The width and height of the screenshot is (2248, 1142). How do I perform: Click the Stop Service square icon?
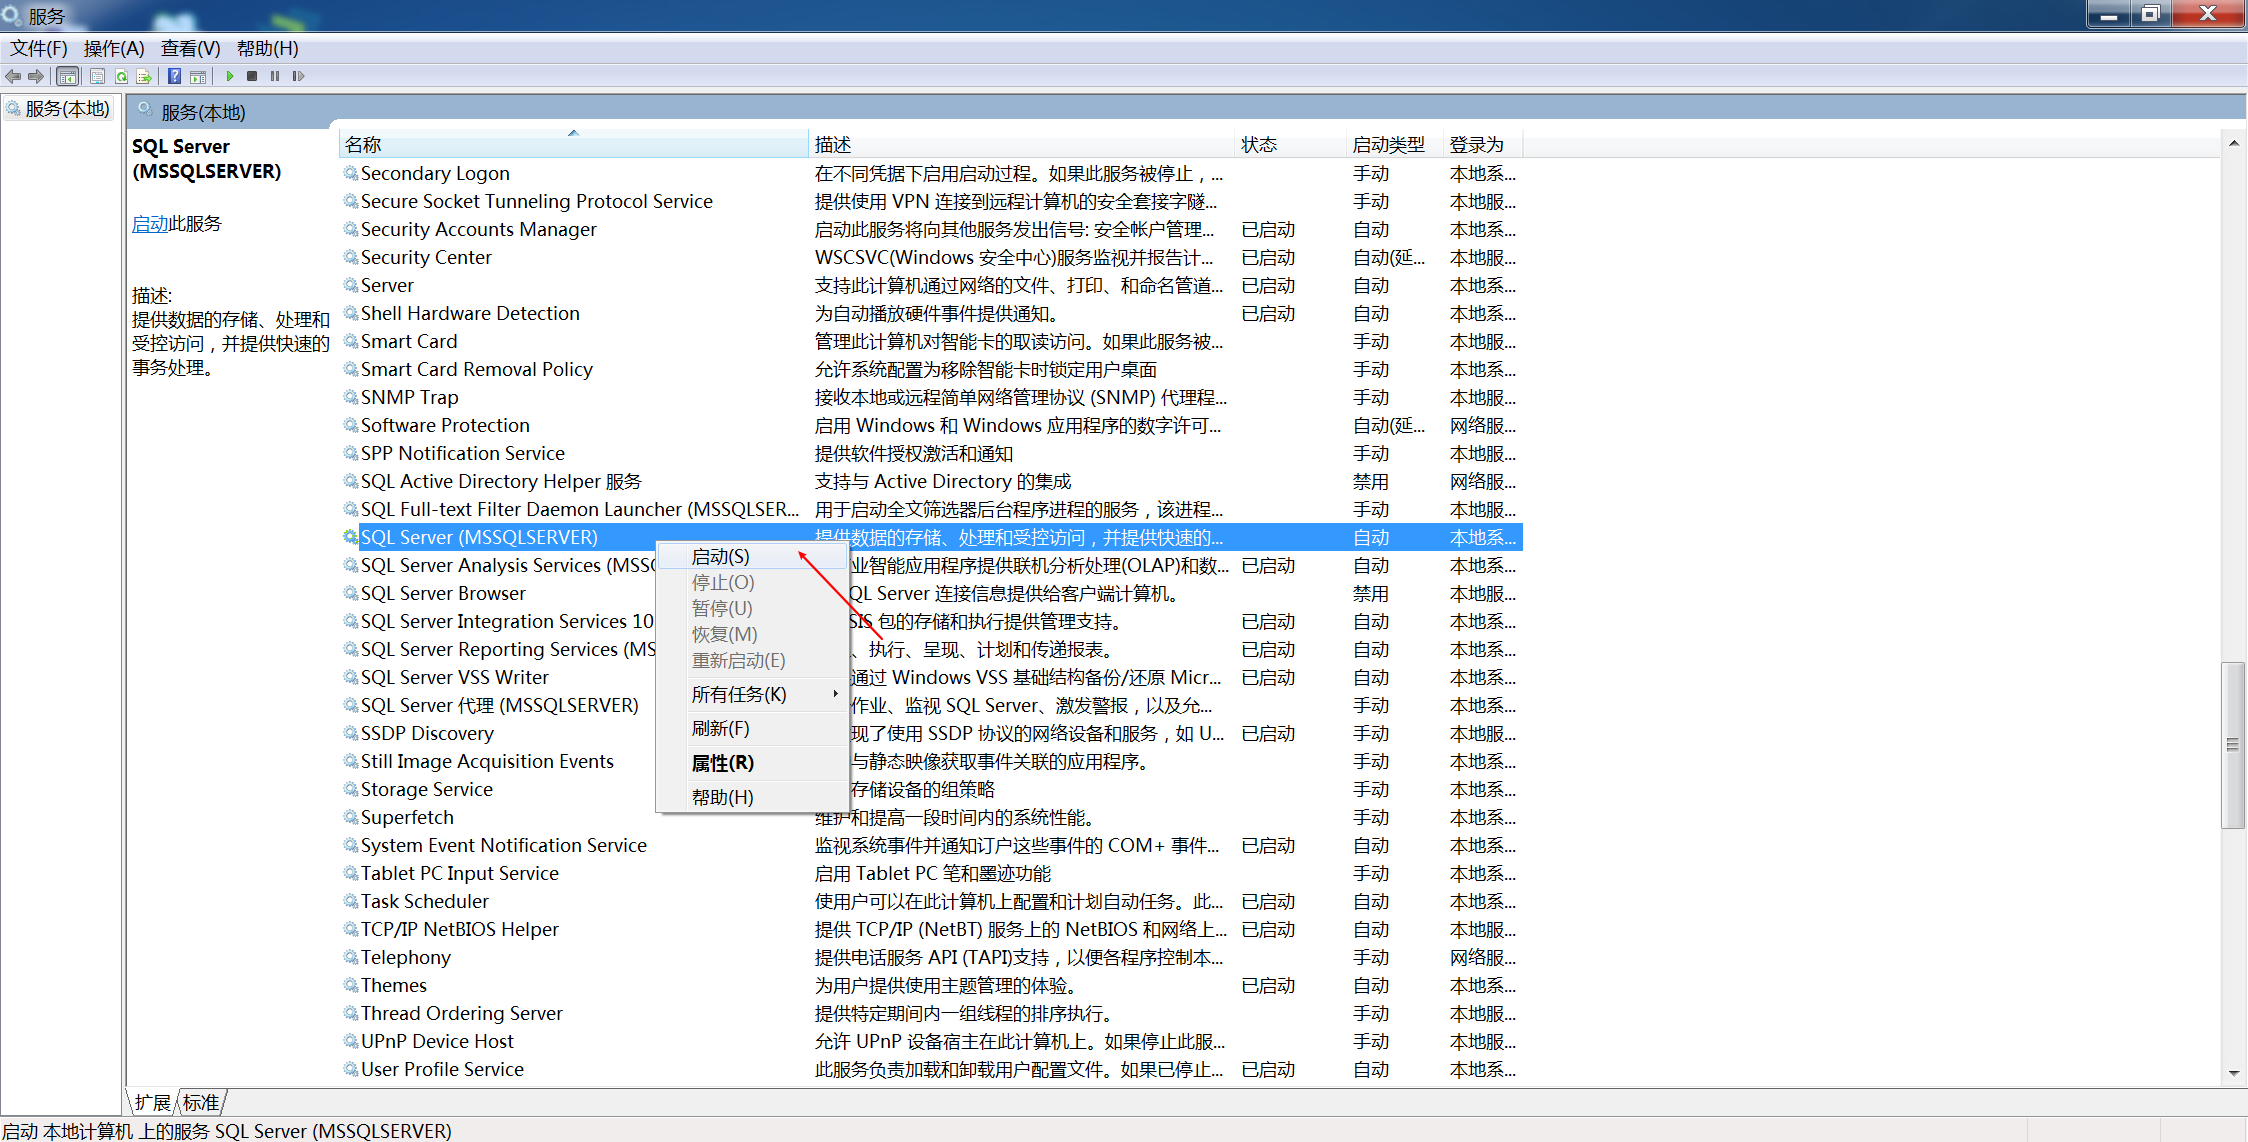(x=252, y=76)
